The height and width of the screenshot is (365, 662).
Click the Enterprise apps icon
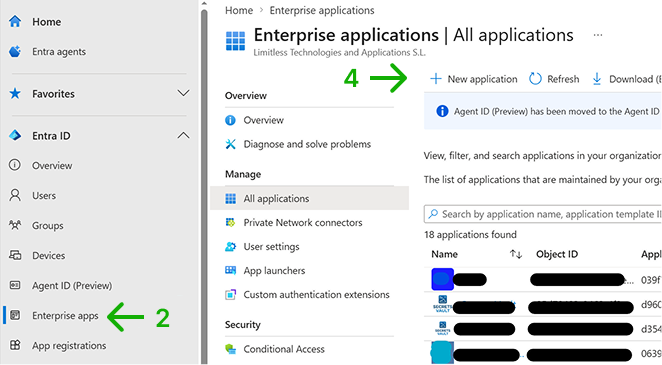pos(15,315)
